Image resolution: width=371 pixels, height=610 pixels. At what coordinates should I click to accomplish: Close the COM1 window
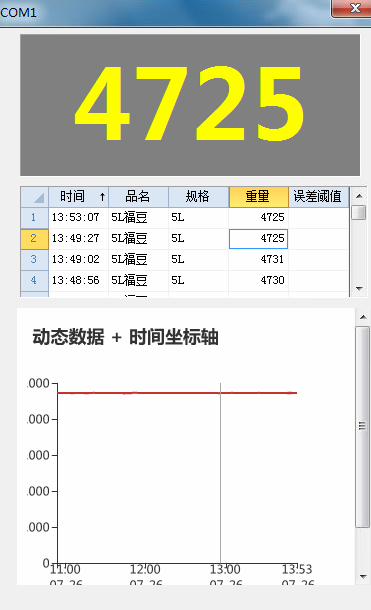click(352, 8)
